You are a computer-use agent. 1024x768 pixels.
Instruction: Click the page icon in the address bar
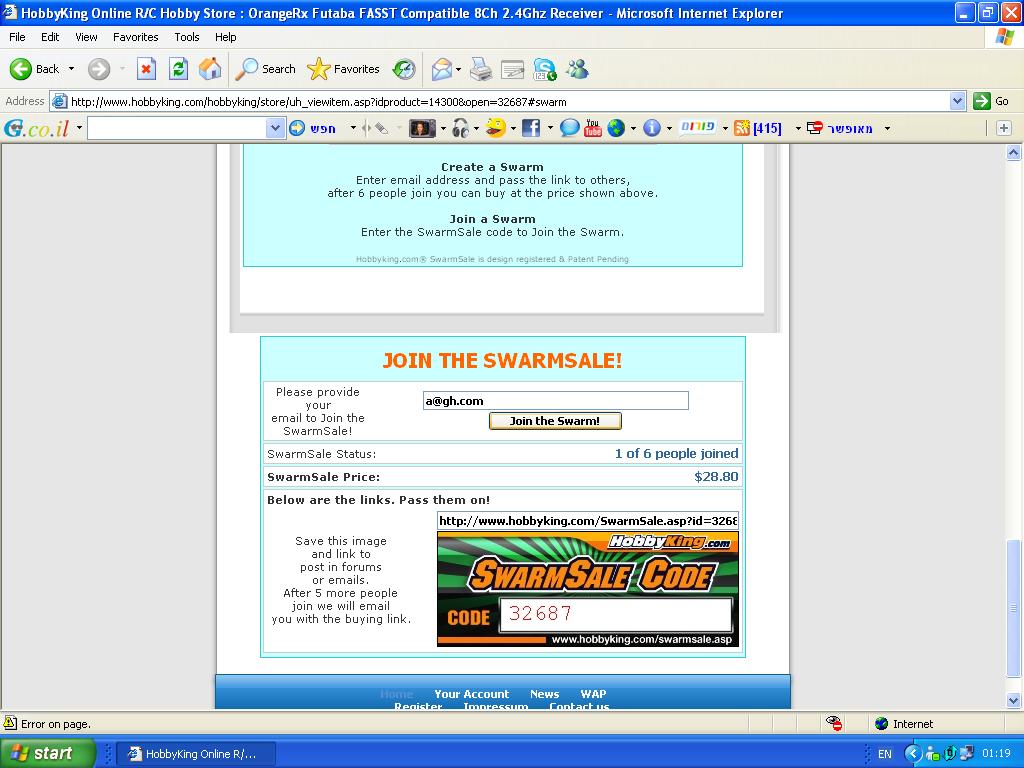pyautogui.click(x=59, y=101)
